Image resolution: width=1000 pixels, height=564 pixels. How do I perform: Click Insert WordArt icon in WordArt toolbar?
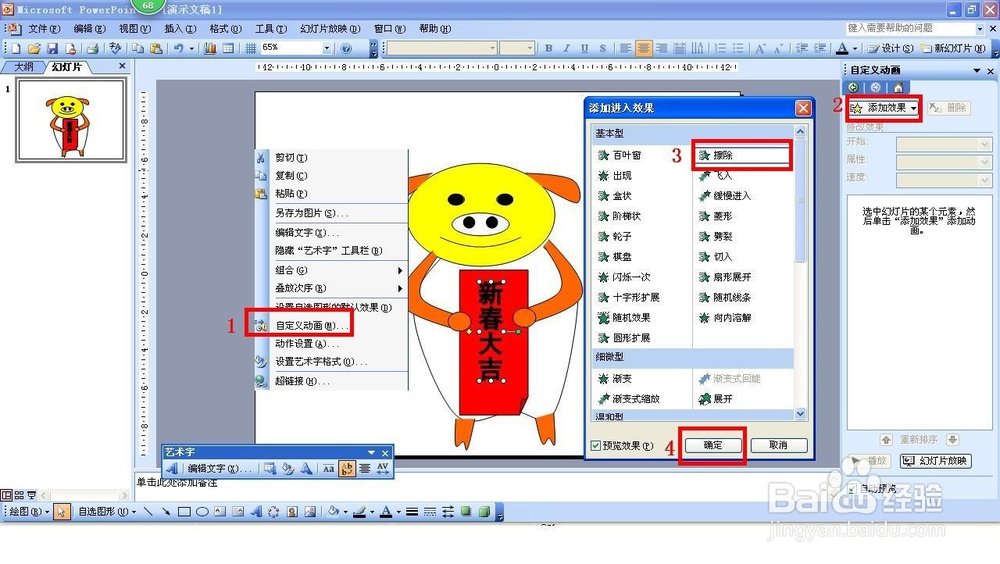(172, 469)
